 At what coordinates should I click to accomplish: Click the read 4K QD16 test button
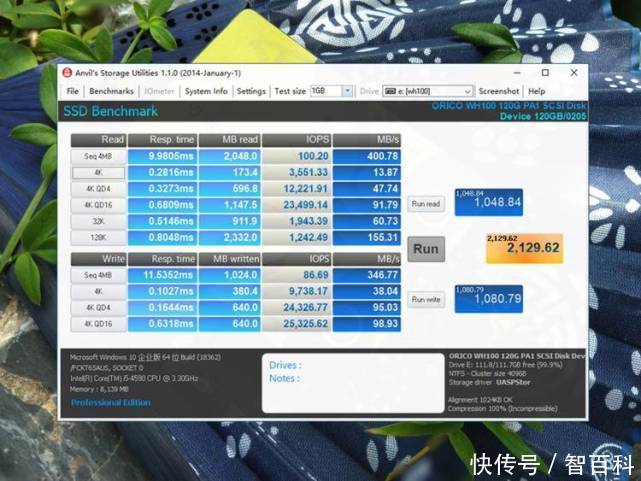pos(98,205)
